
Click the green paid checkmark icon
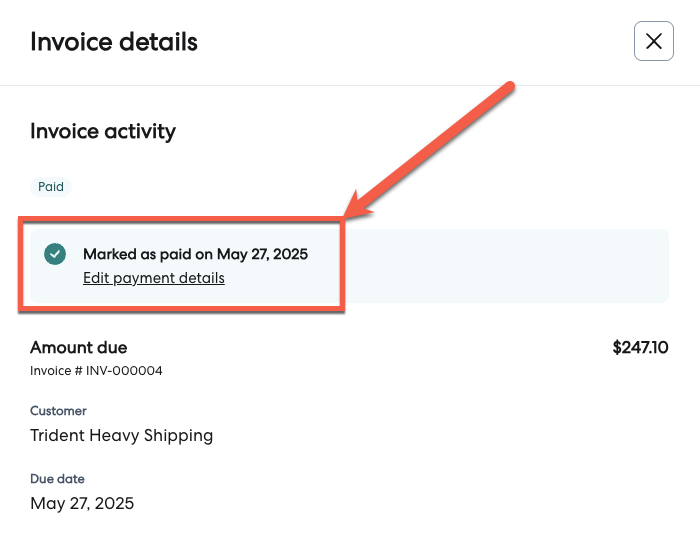click(x=56, y=254)
